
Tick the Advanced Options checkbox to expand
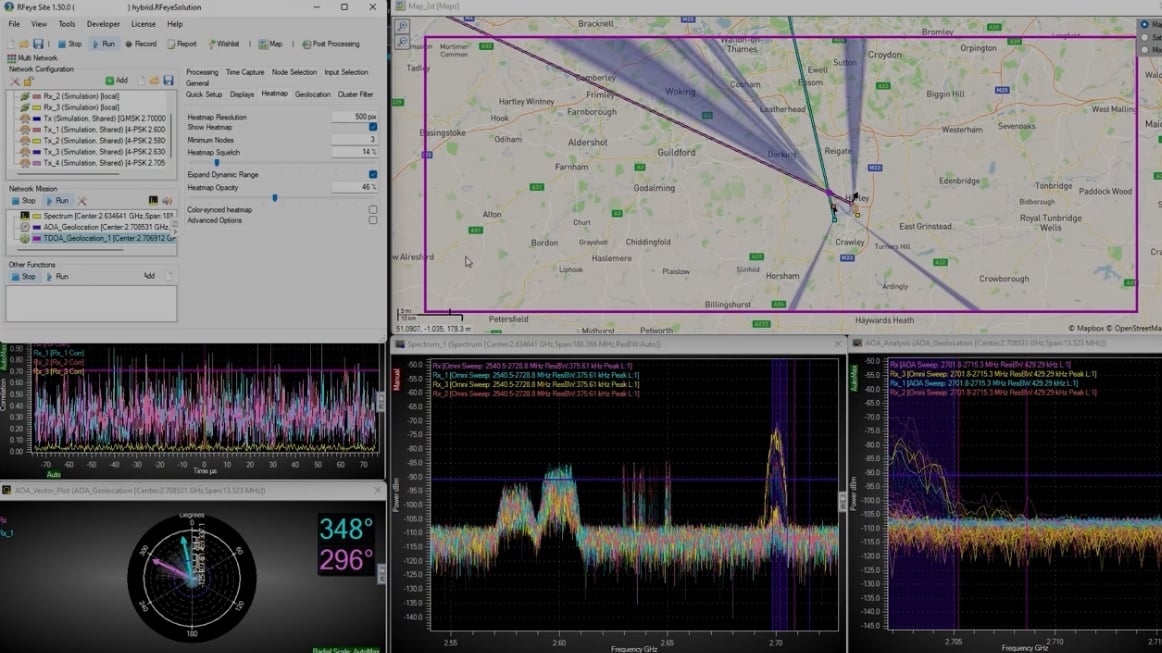point(373,220)
